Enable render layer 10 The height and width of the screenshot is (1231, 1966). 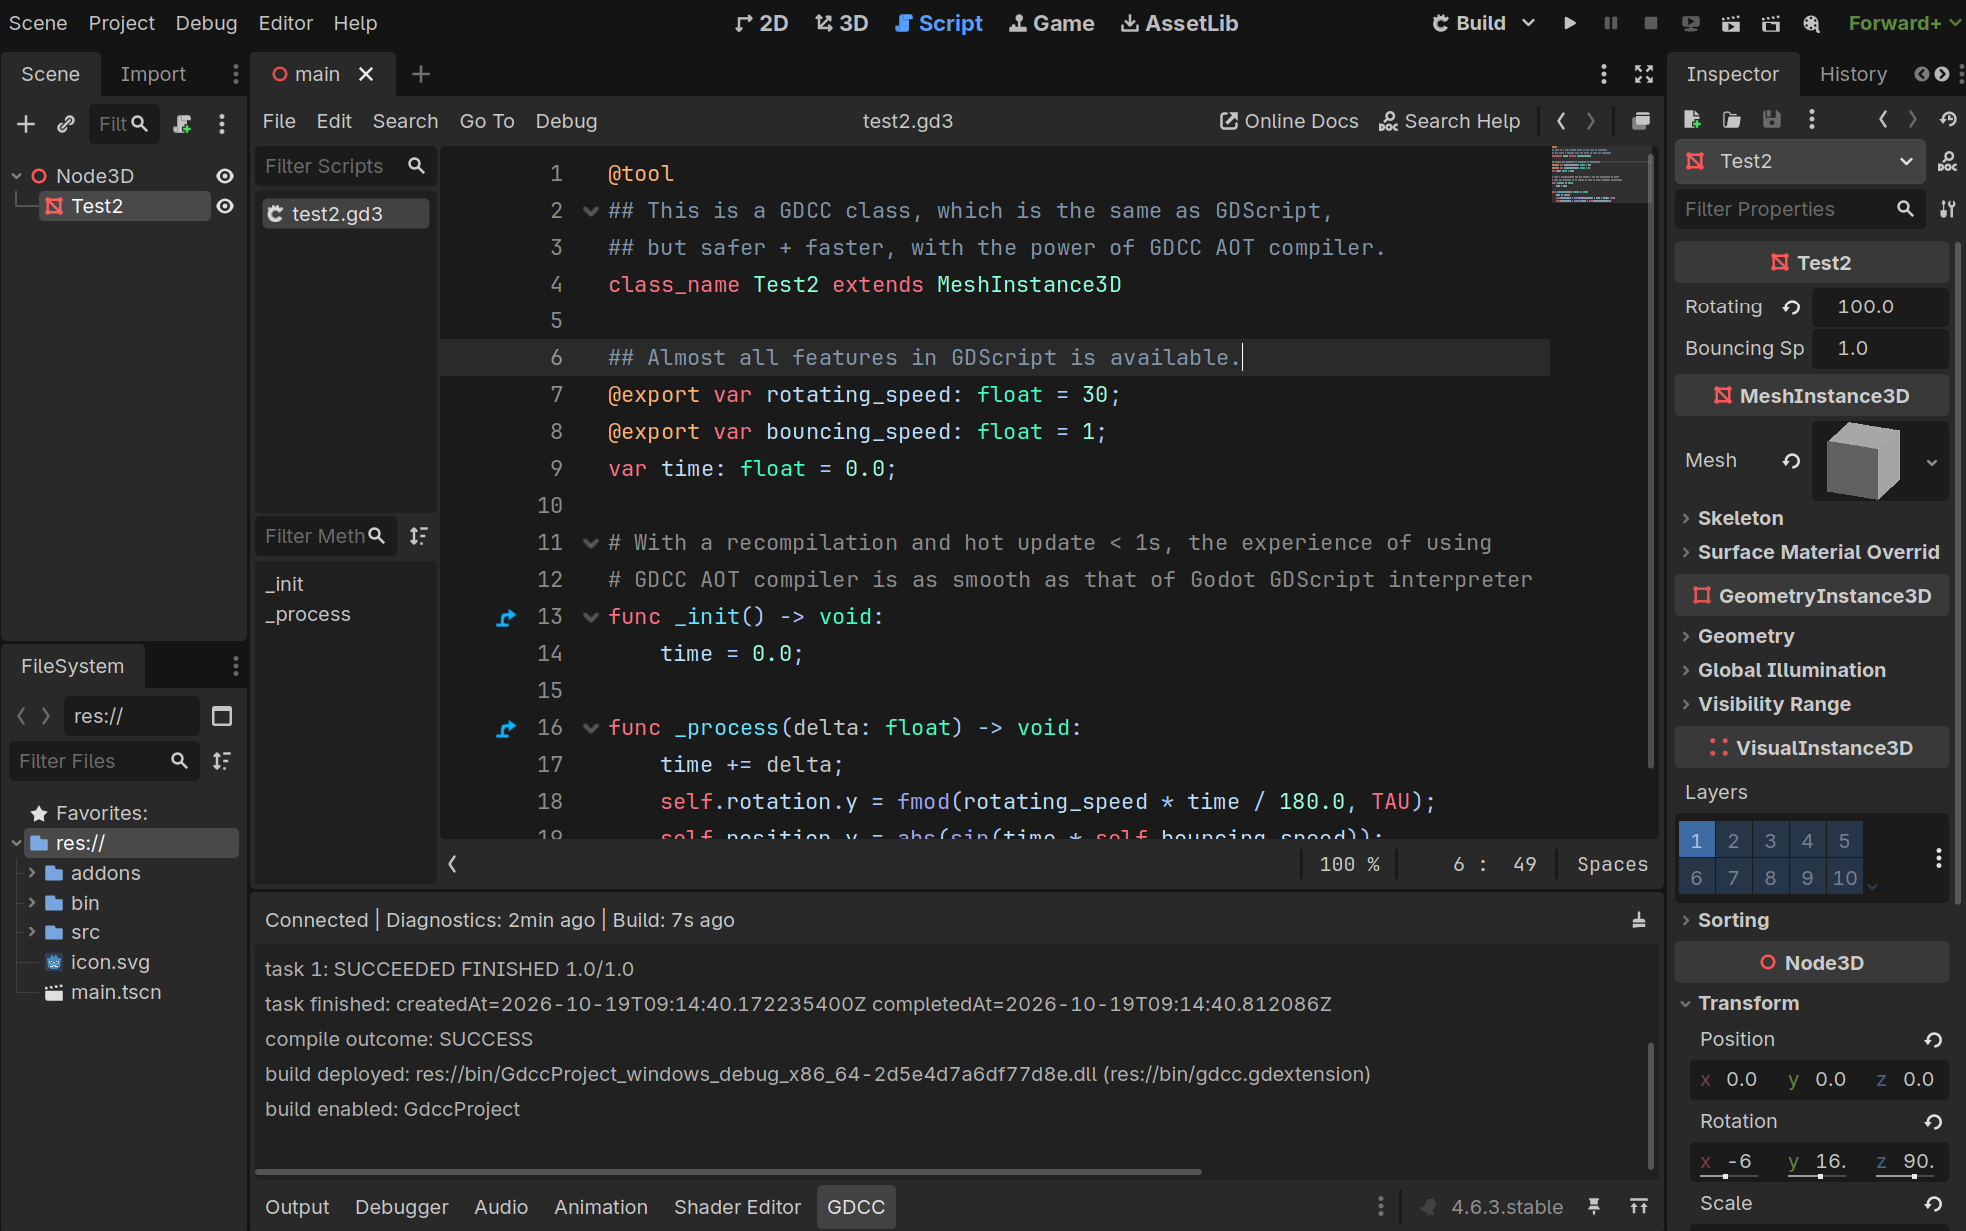click(x=1844, y=878)
